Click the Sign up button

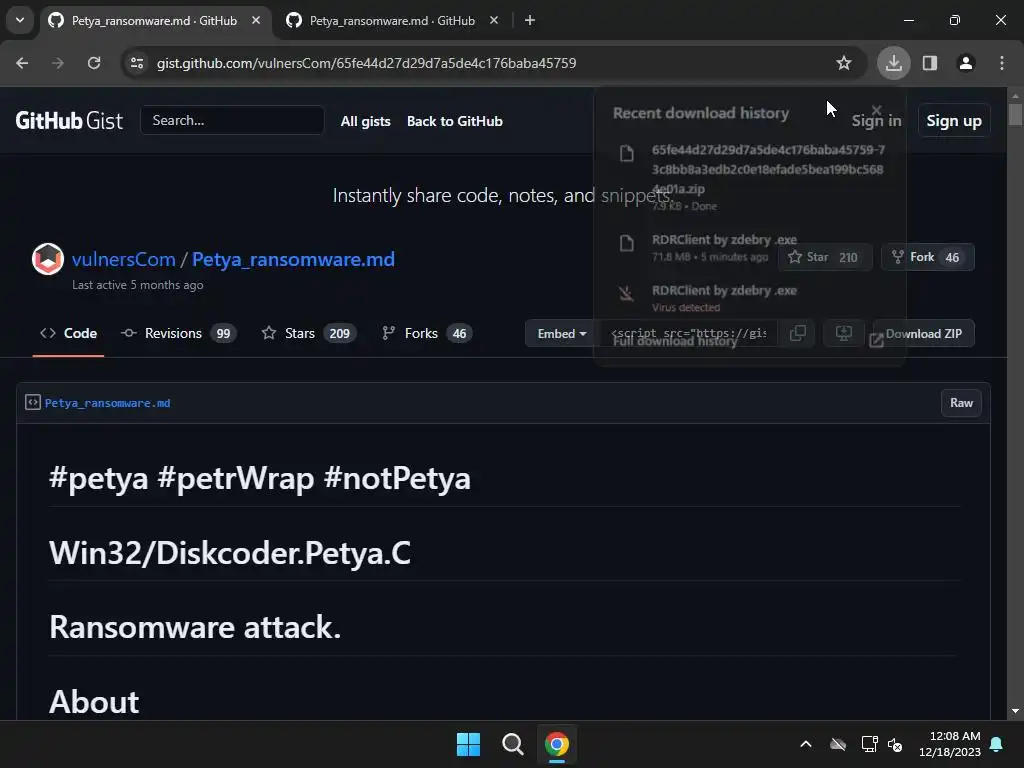(x=953, y=121)
